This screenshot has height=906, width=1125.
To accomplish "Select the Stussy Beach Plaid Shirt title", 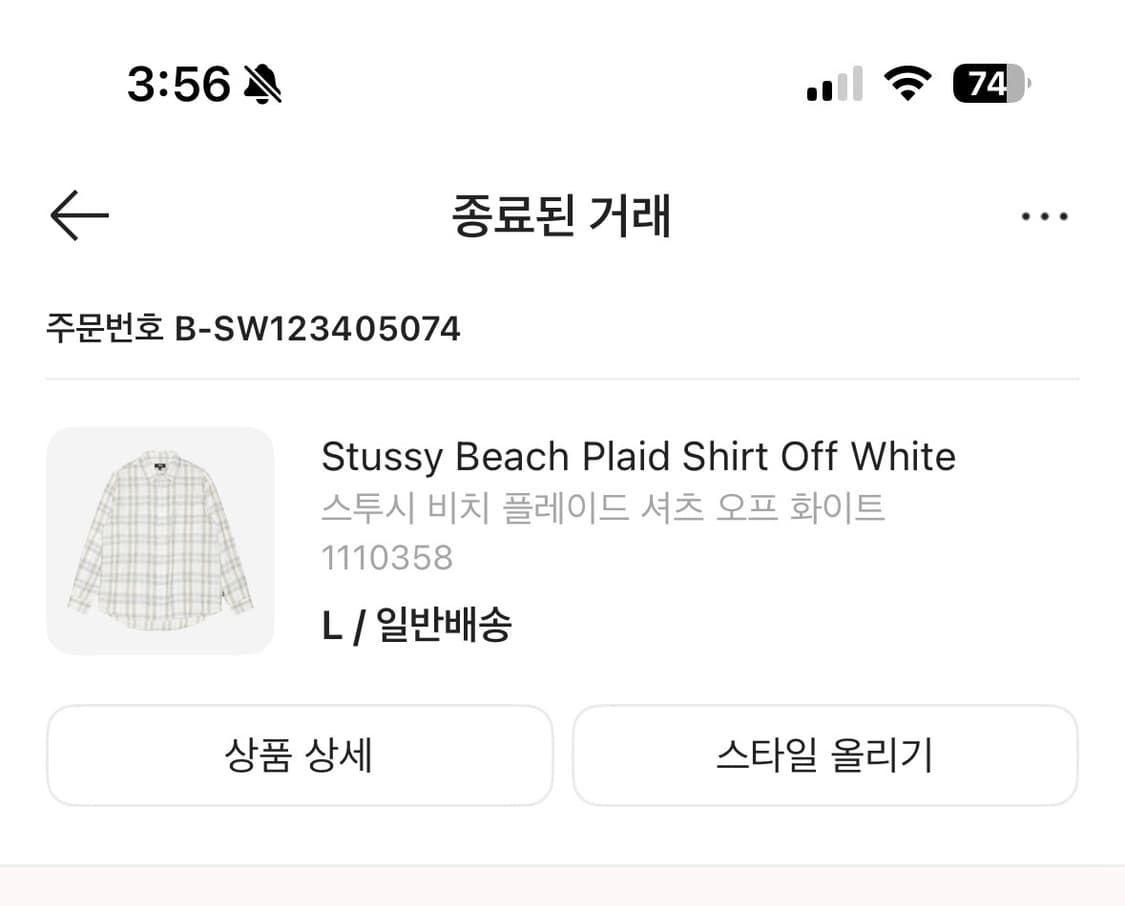I will pos(637,456).
